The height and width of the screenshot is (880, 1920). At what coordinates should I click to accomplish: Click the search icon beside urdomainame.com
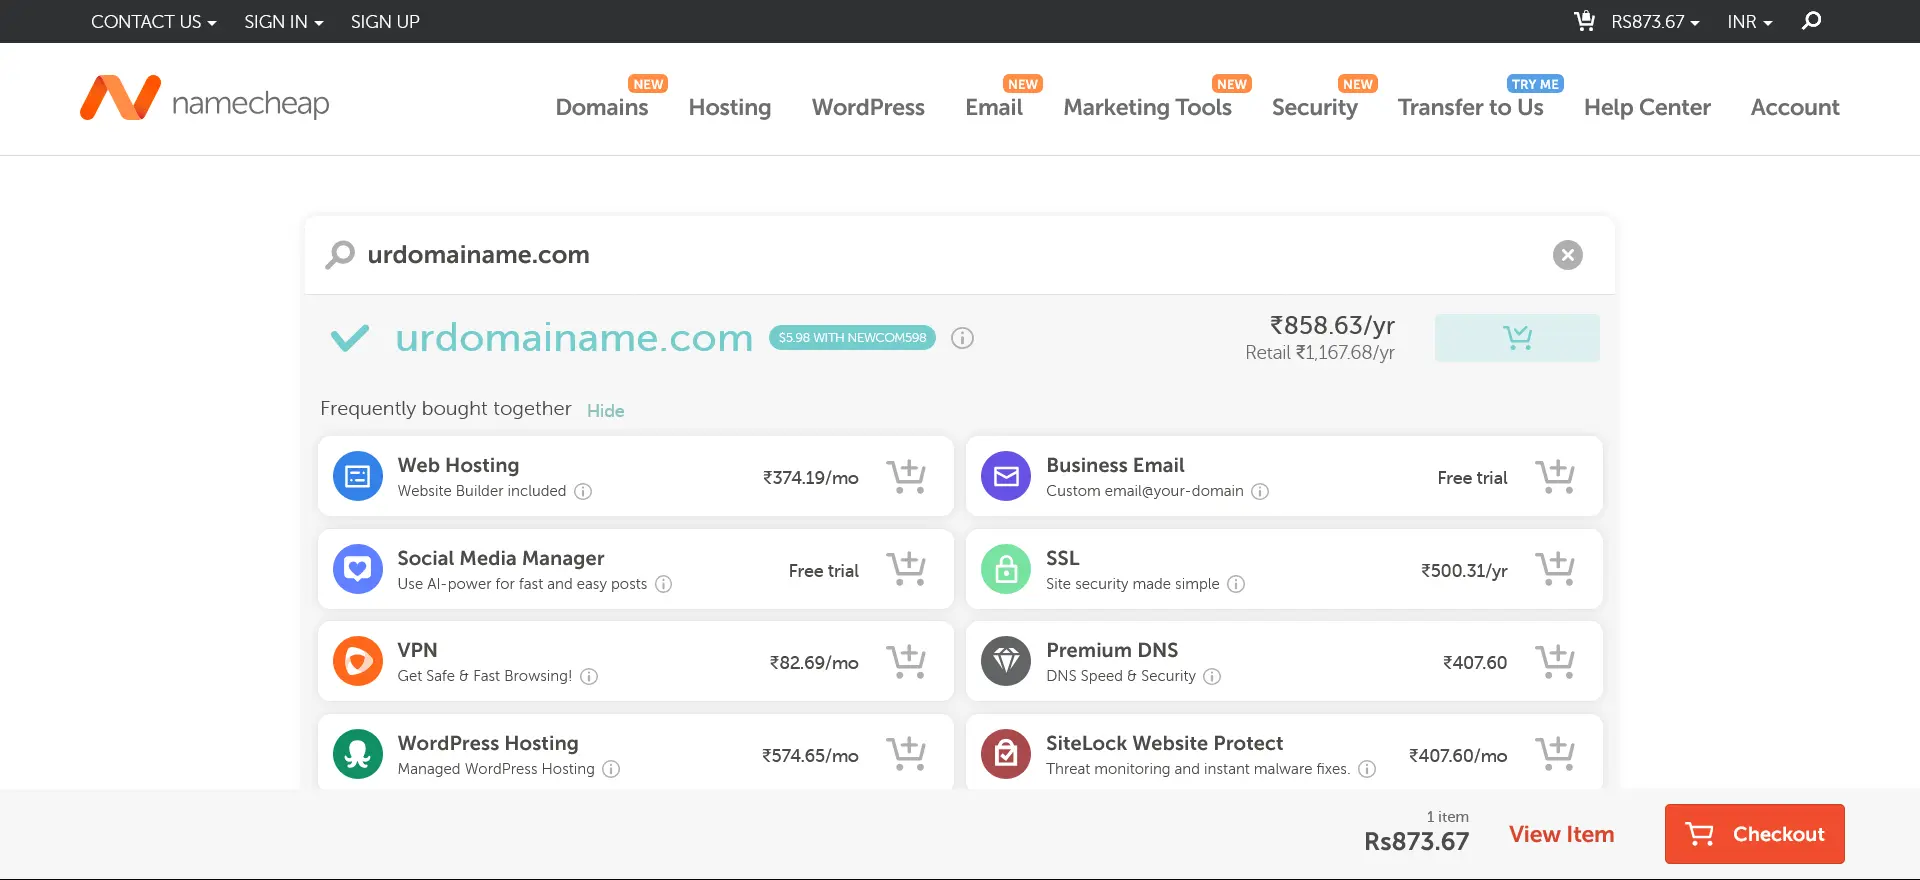(x=340, y=255)
